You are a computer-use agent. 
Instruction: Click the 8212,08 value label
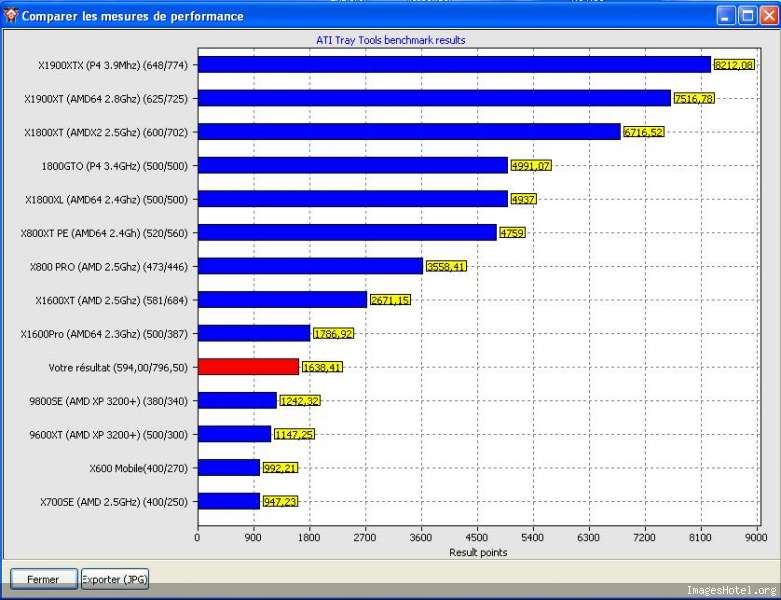pos(733,65)
